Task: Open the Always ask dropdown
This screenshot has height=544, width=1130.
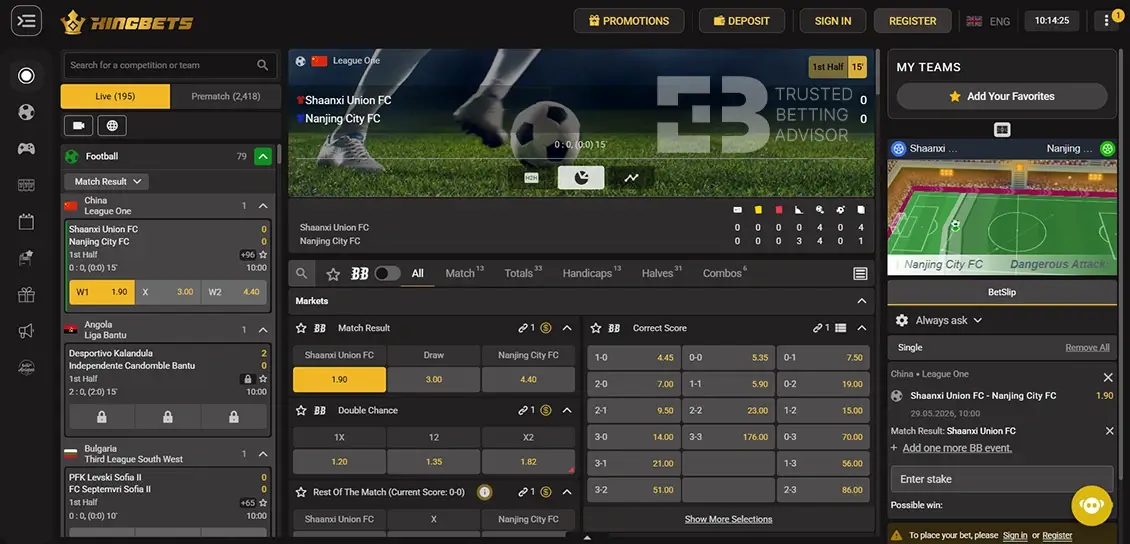Action: pos(948,320)
